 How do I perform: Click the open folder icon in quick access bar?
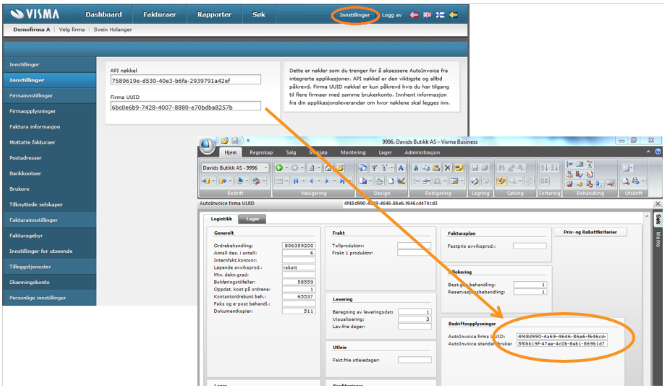click(x=224, y=140)
